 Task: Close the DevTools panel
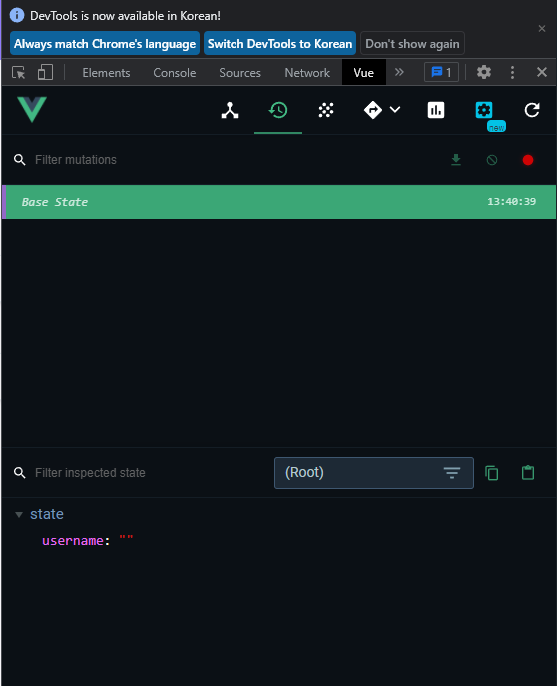[x=542, y=72]
